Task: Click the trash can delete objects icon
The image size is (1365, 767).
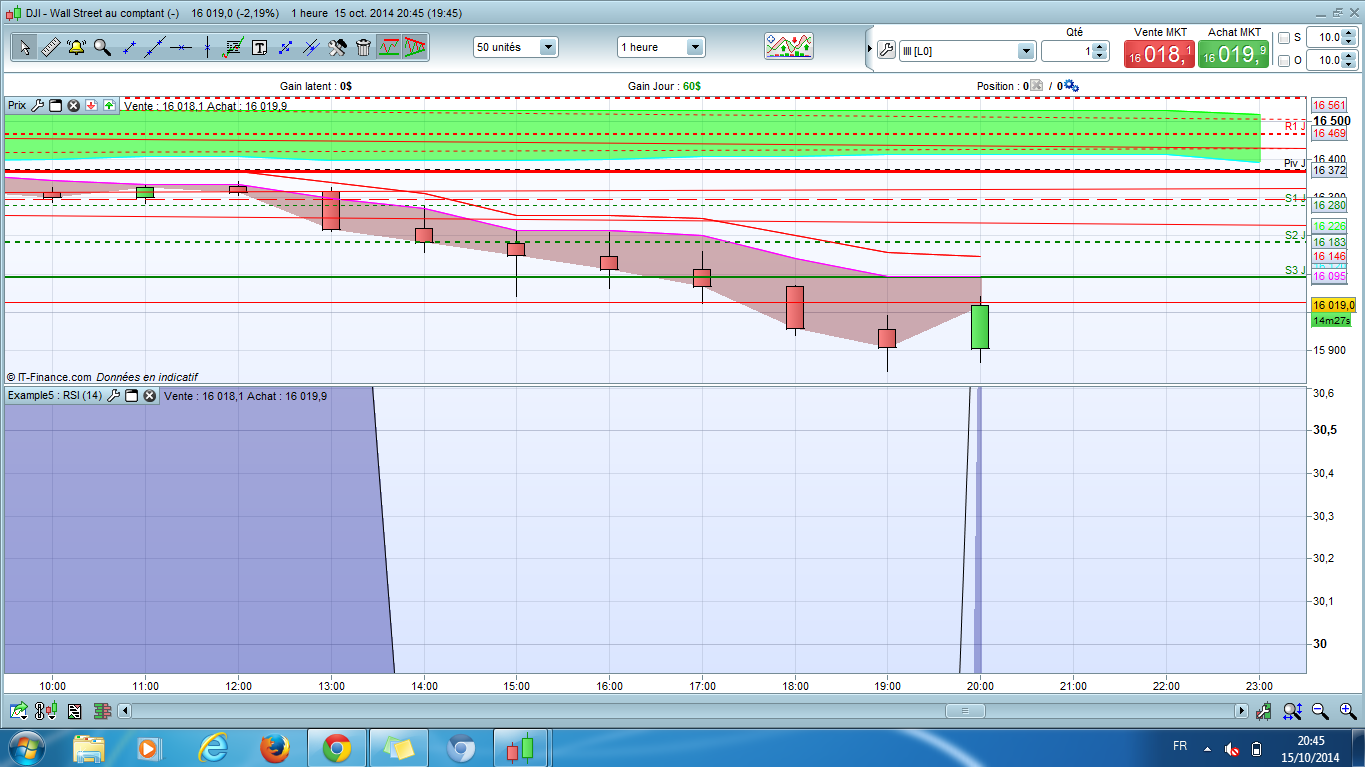Action: point(363,47)
